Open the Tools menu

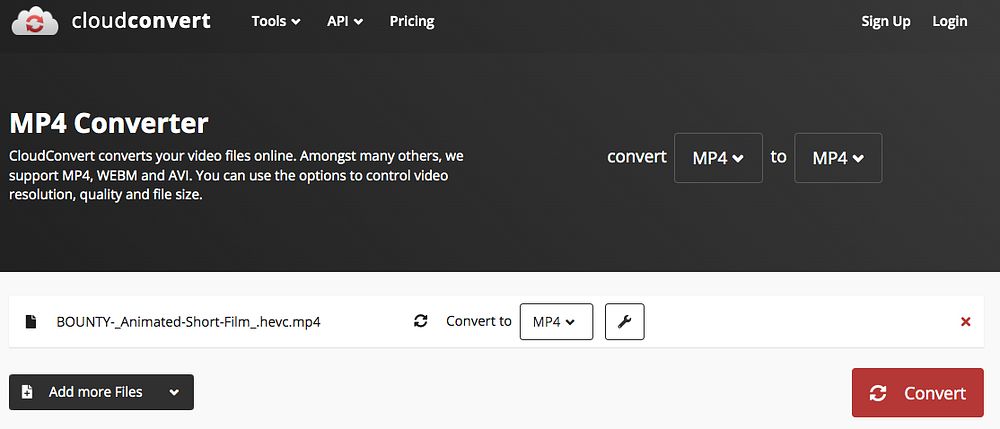(x=276, y=21)
